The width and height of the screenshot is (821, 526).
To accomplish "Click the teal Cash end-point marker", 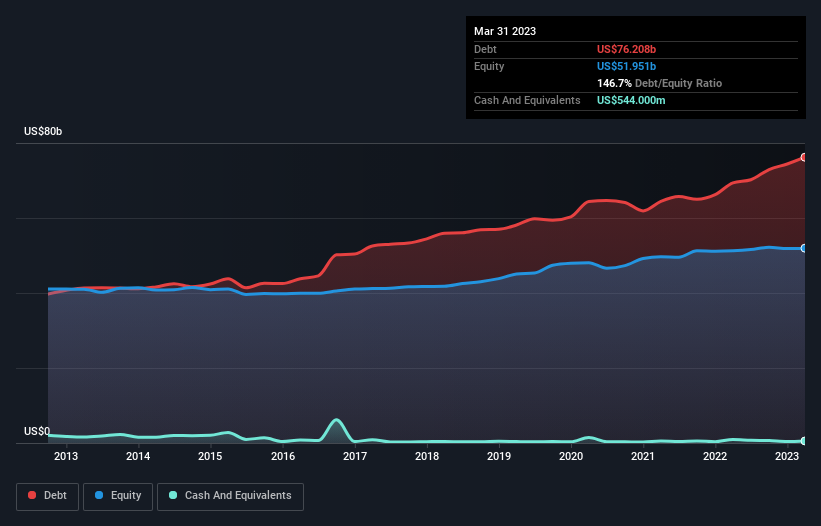I will pos(804,441).
